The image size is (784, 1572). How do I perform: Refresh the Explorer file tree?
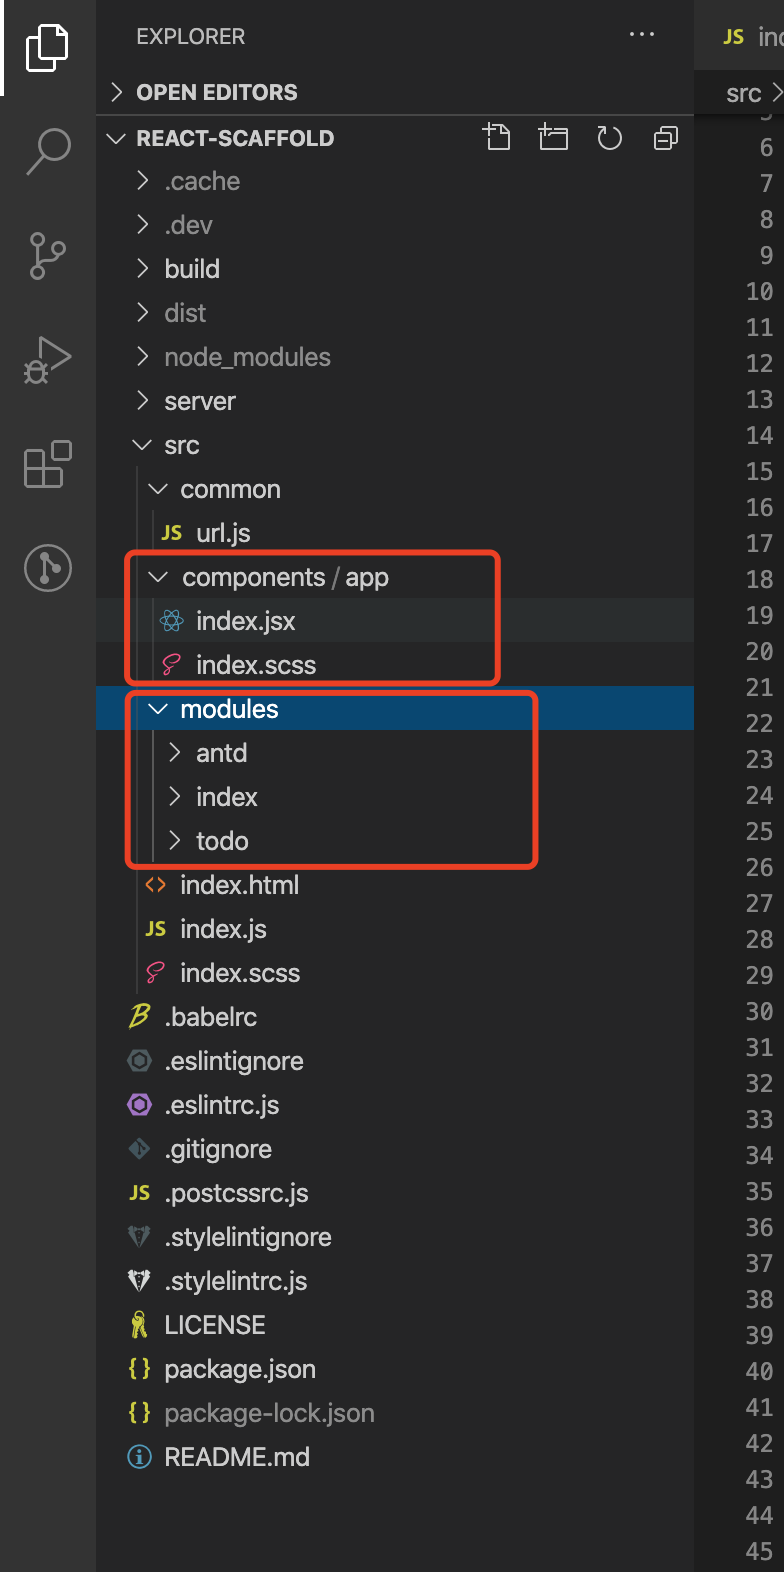tap(609, 138)
